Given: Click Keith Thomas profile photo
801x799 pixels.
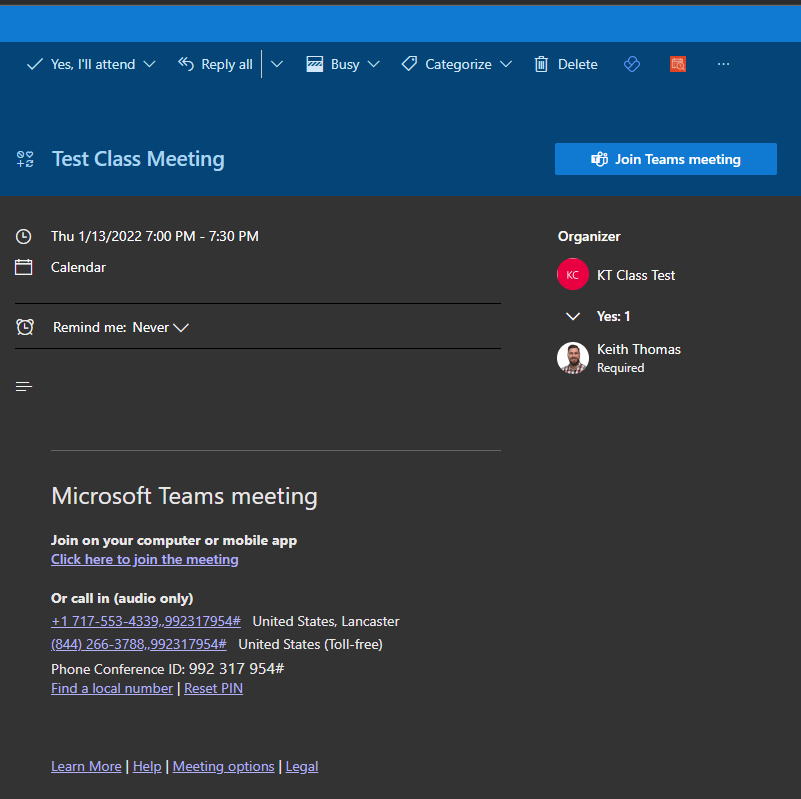Looking at the screenshot, I should coord(573,358).
